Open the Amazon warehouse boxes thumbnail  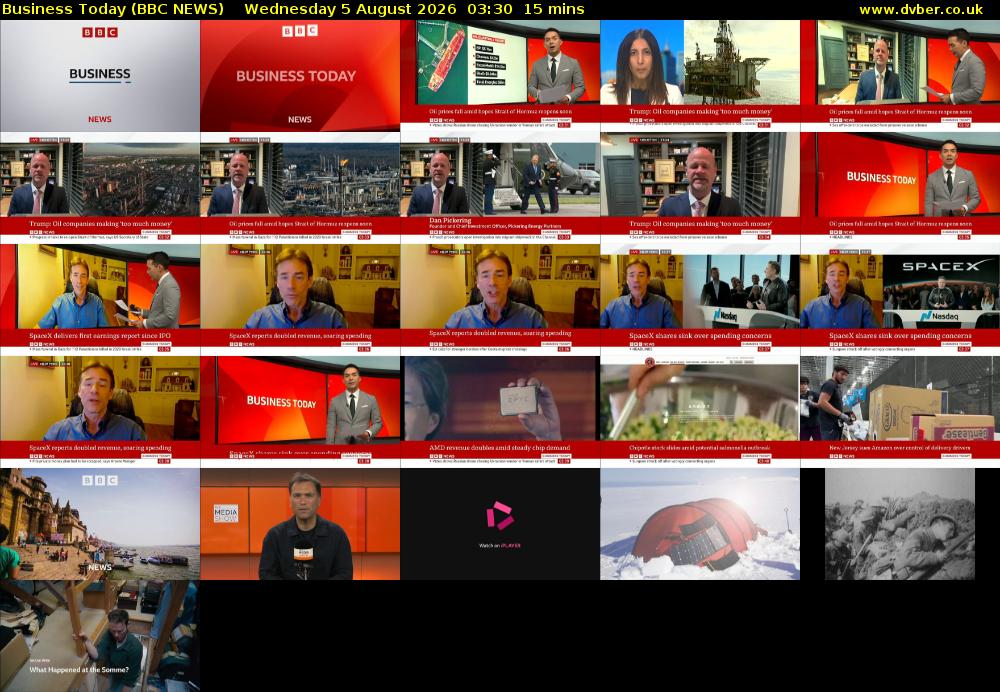(x=900, y=412)
